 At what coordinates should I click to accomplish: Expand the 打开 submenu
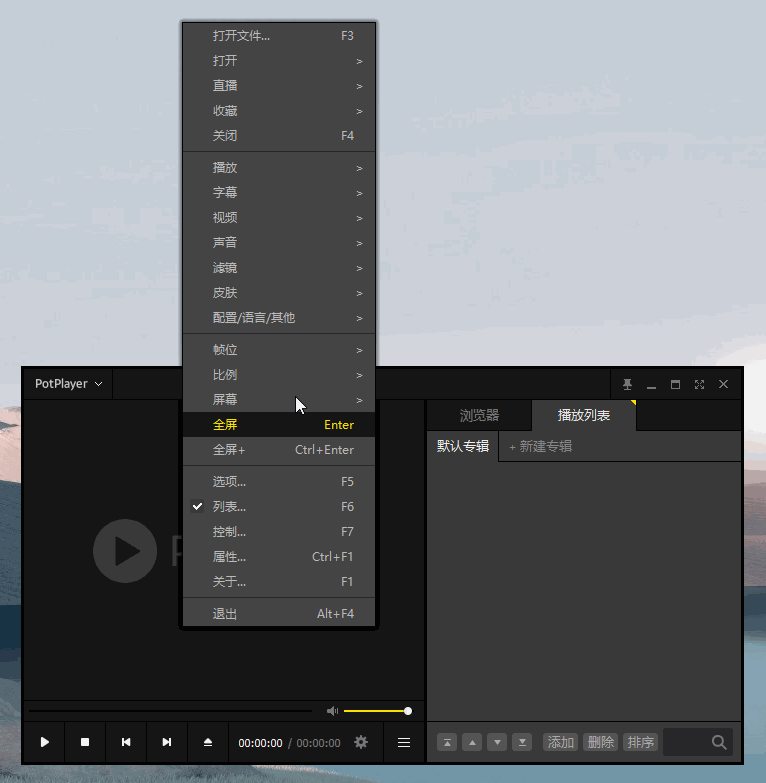click(279, 61)
